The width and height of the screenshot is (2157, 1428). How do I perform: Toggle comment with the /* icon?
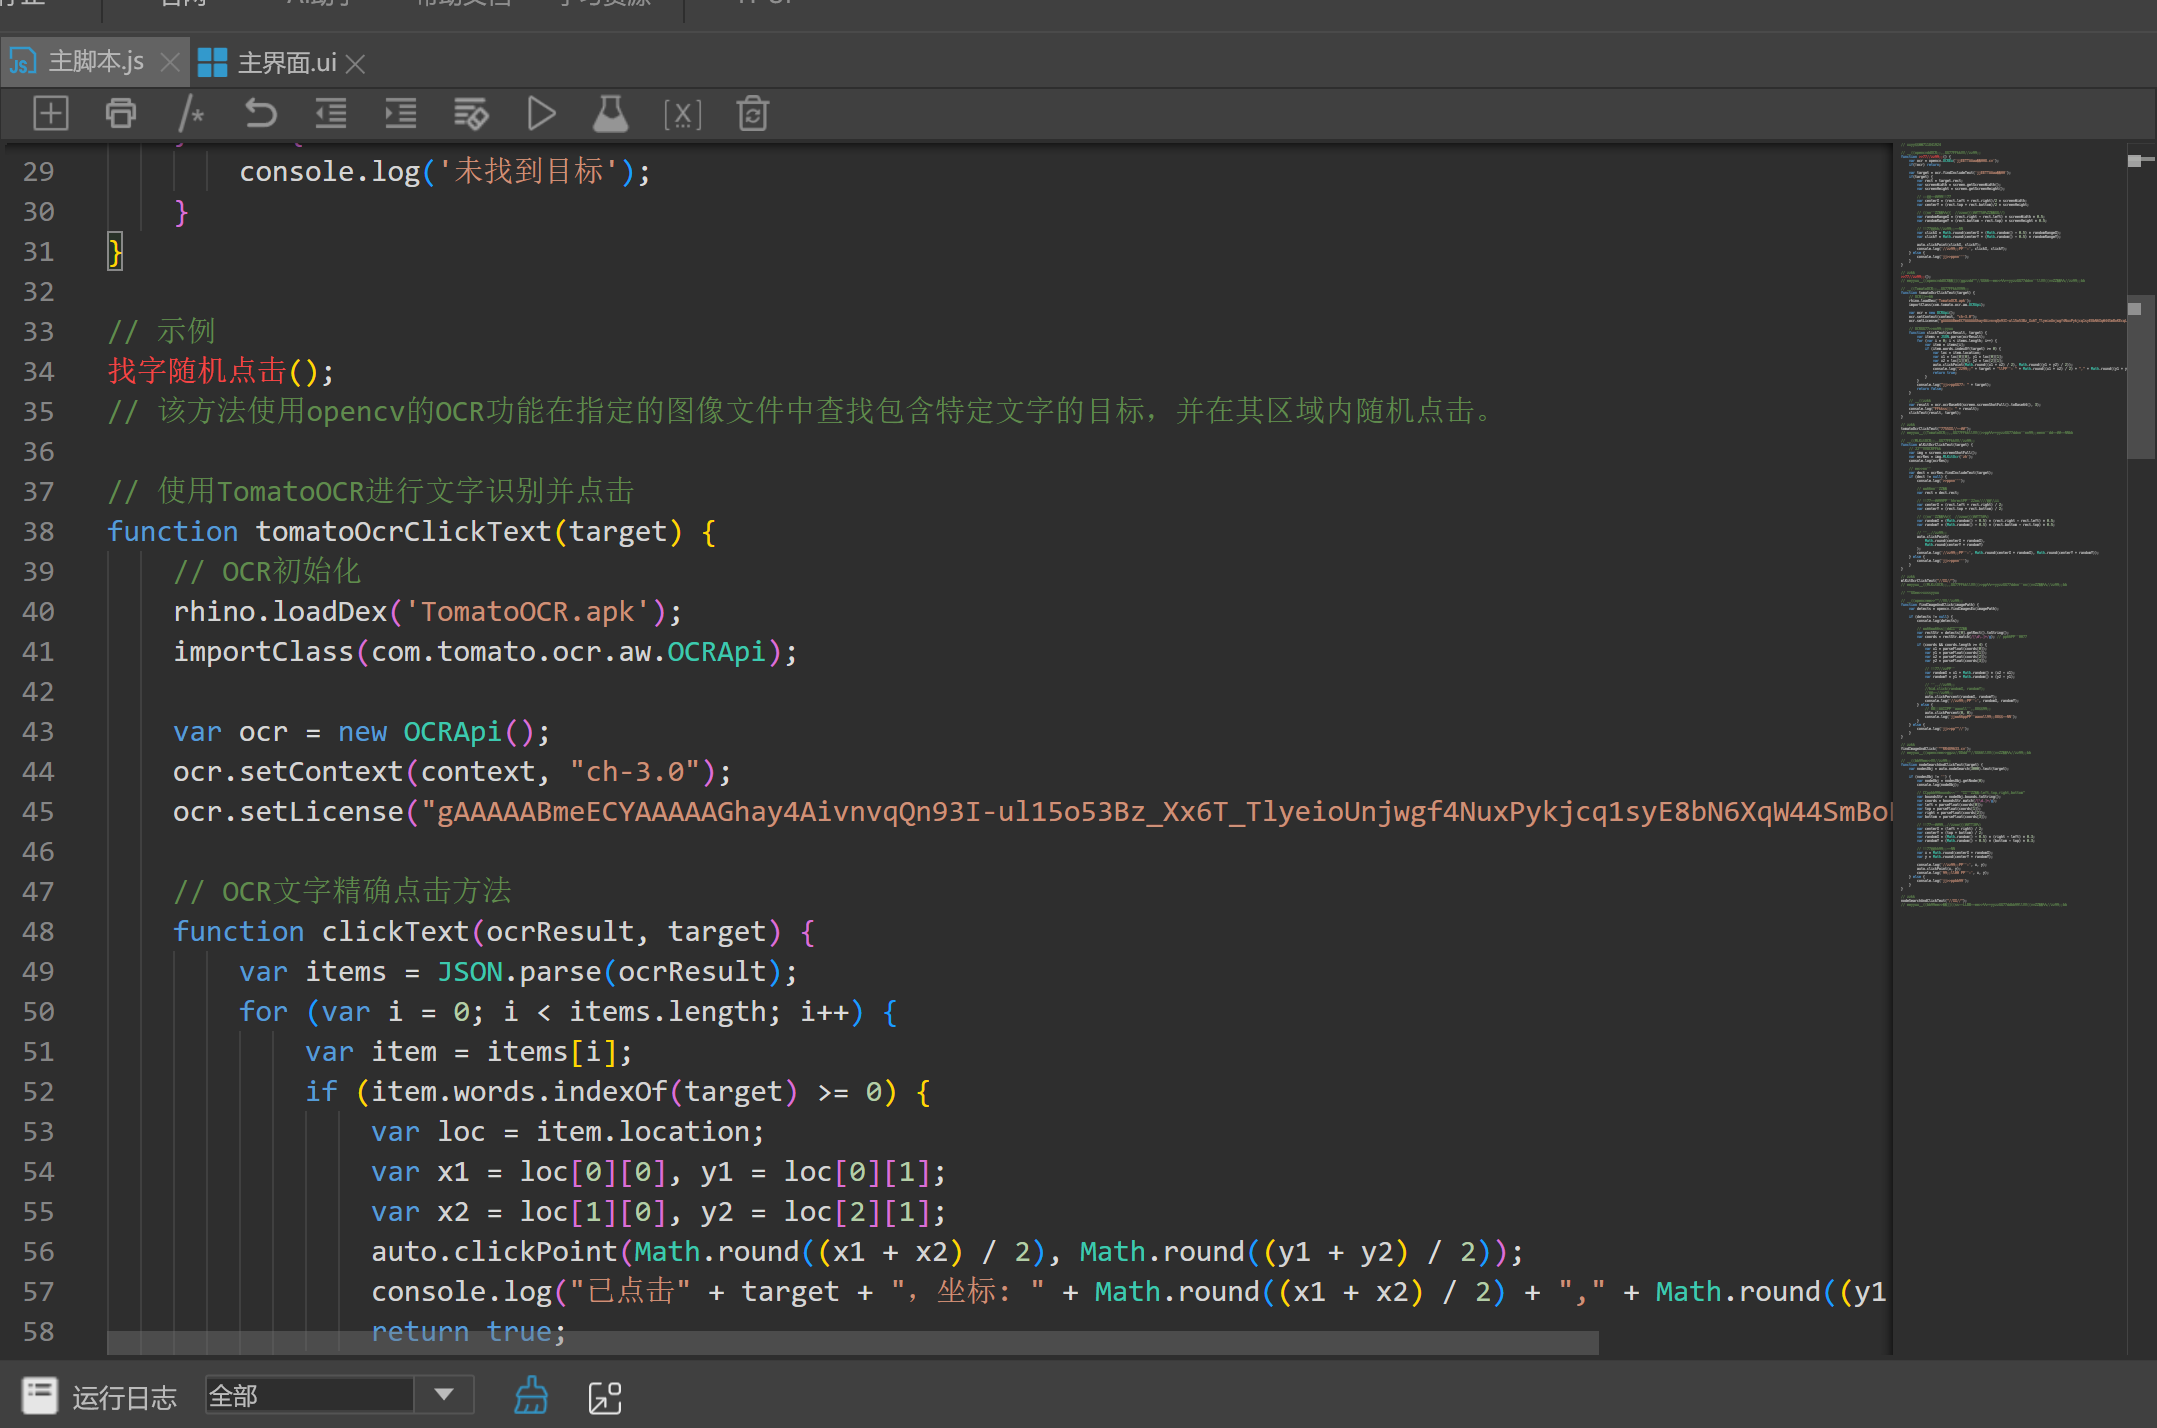(191, 113)
